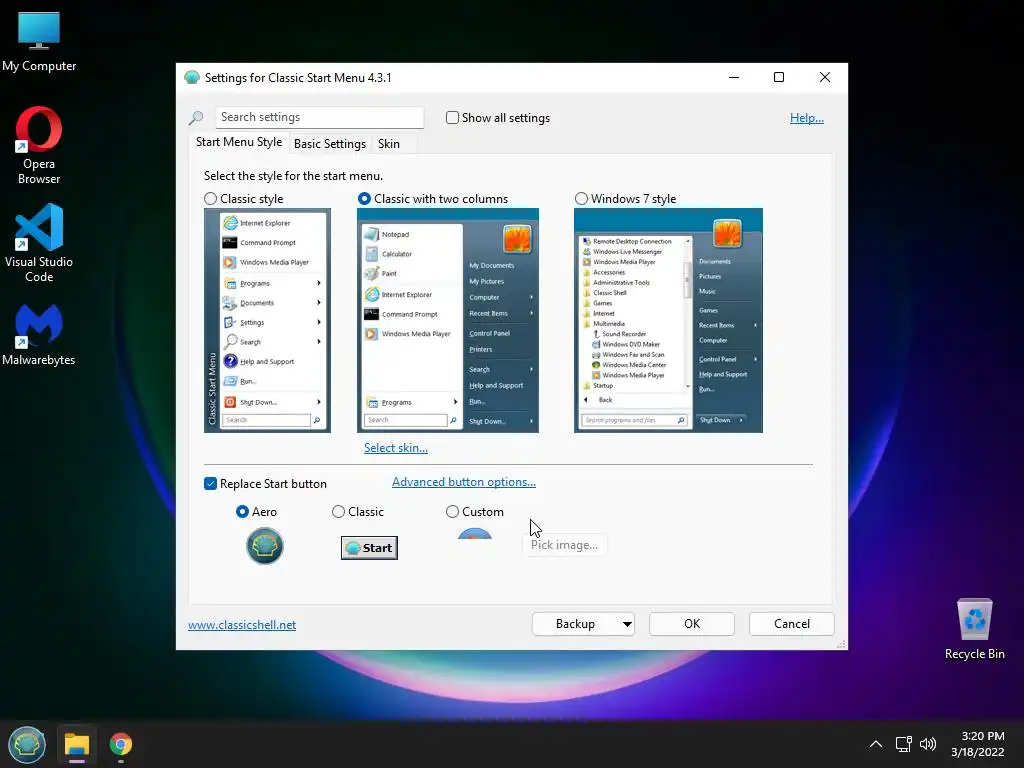The height and width of the screenshot is (768, 1024).
Task: Select Classic style radio button
Action: (210, 199)
